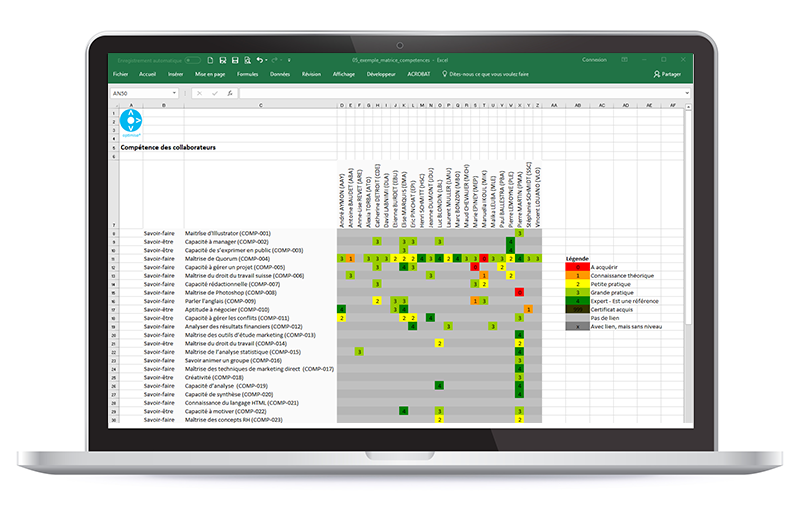Click the yellow 'Petite pratique' legend swatch
The image size is (800, 515).
pyautogui.click(x=576, y=283)
